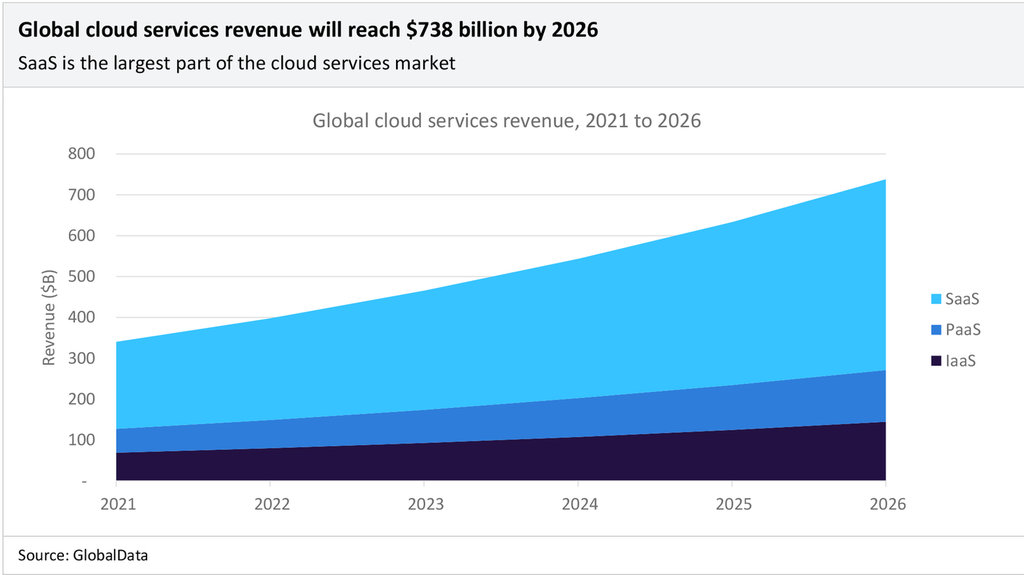Click the PaaS legend color swatch
Screen dimensions: 1024x575
[x=936, y=329]
